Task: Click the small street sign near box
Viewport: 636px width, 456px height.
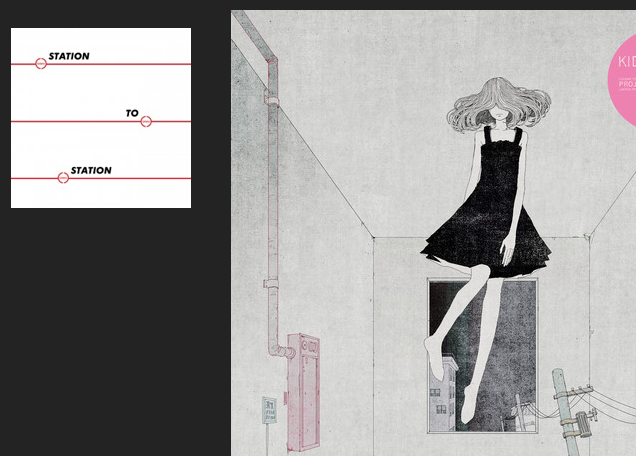Action: (x=269, y=409)
